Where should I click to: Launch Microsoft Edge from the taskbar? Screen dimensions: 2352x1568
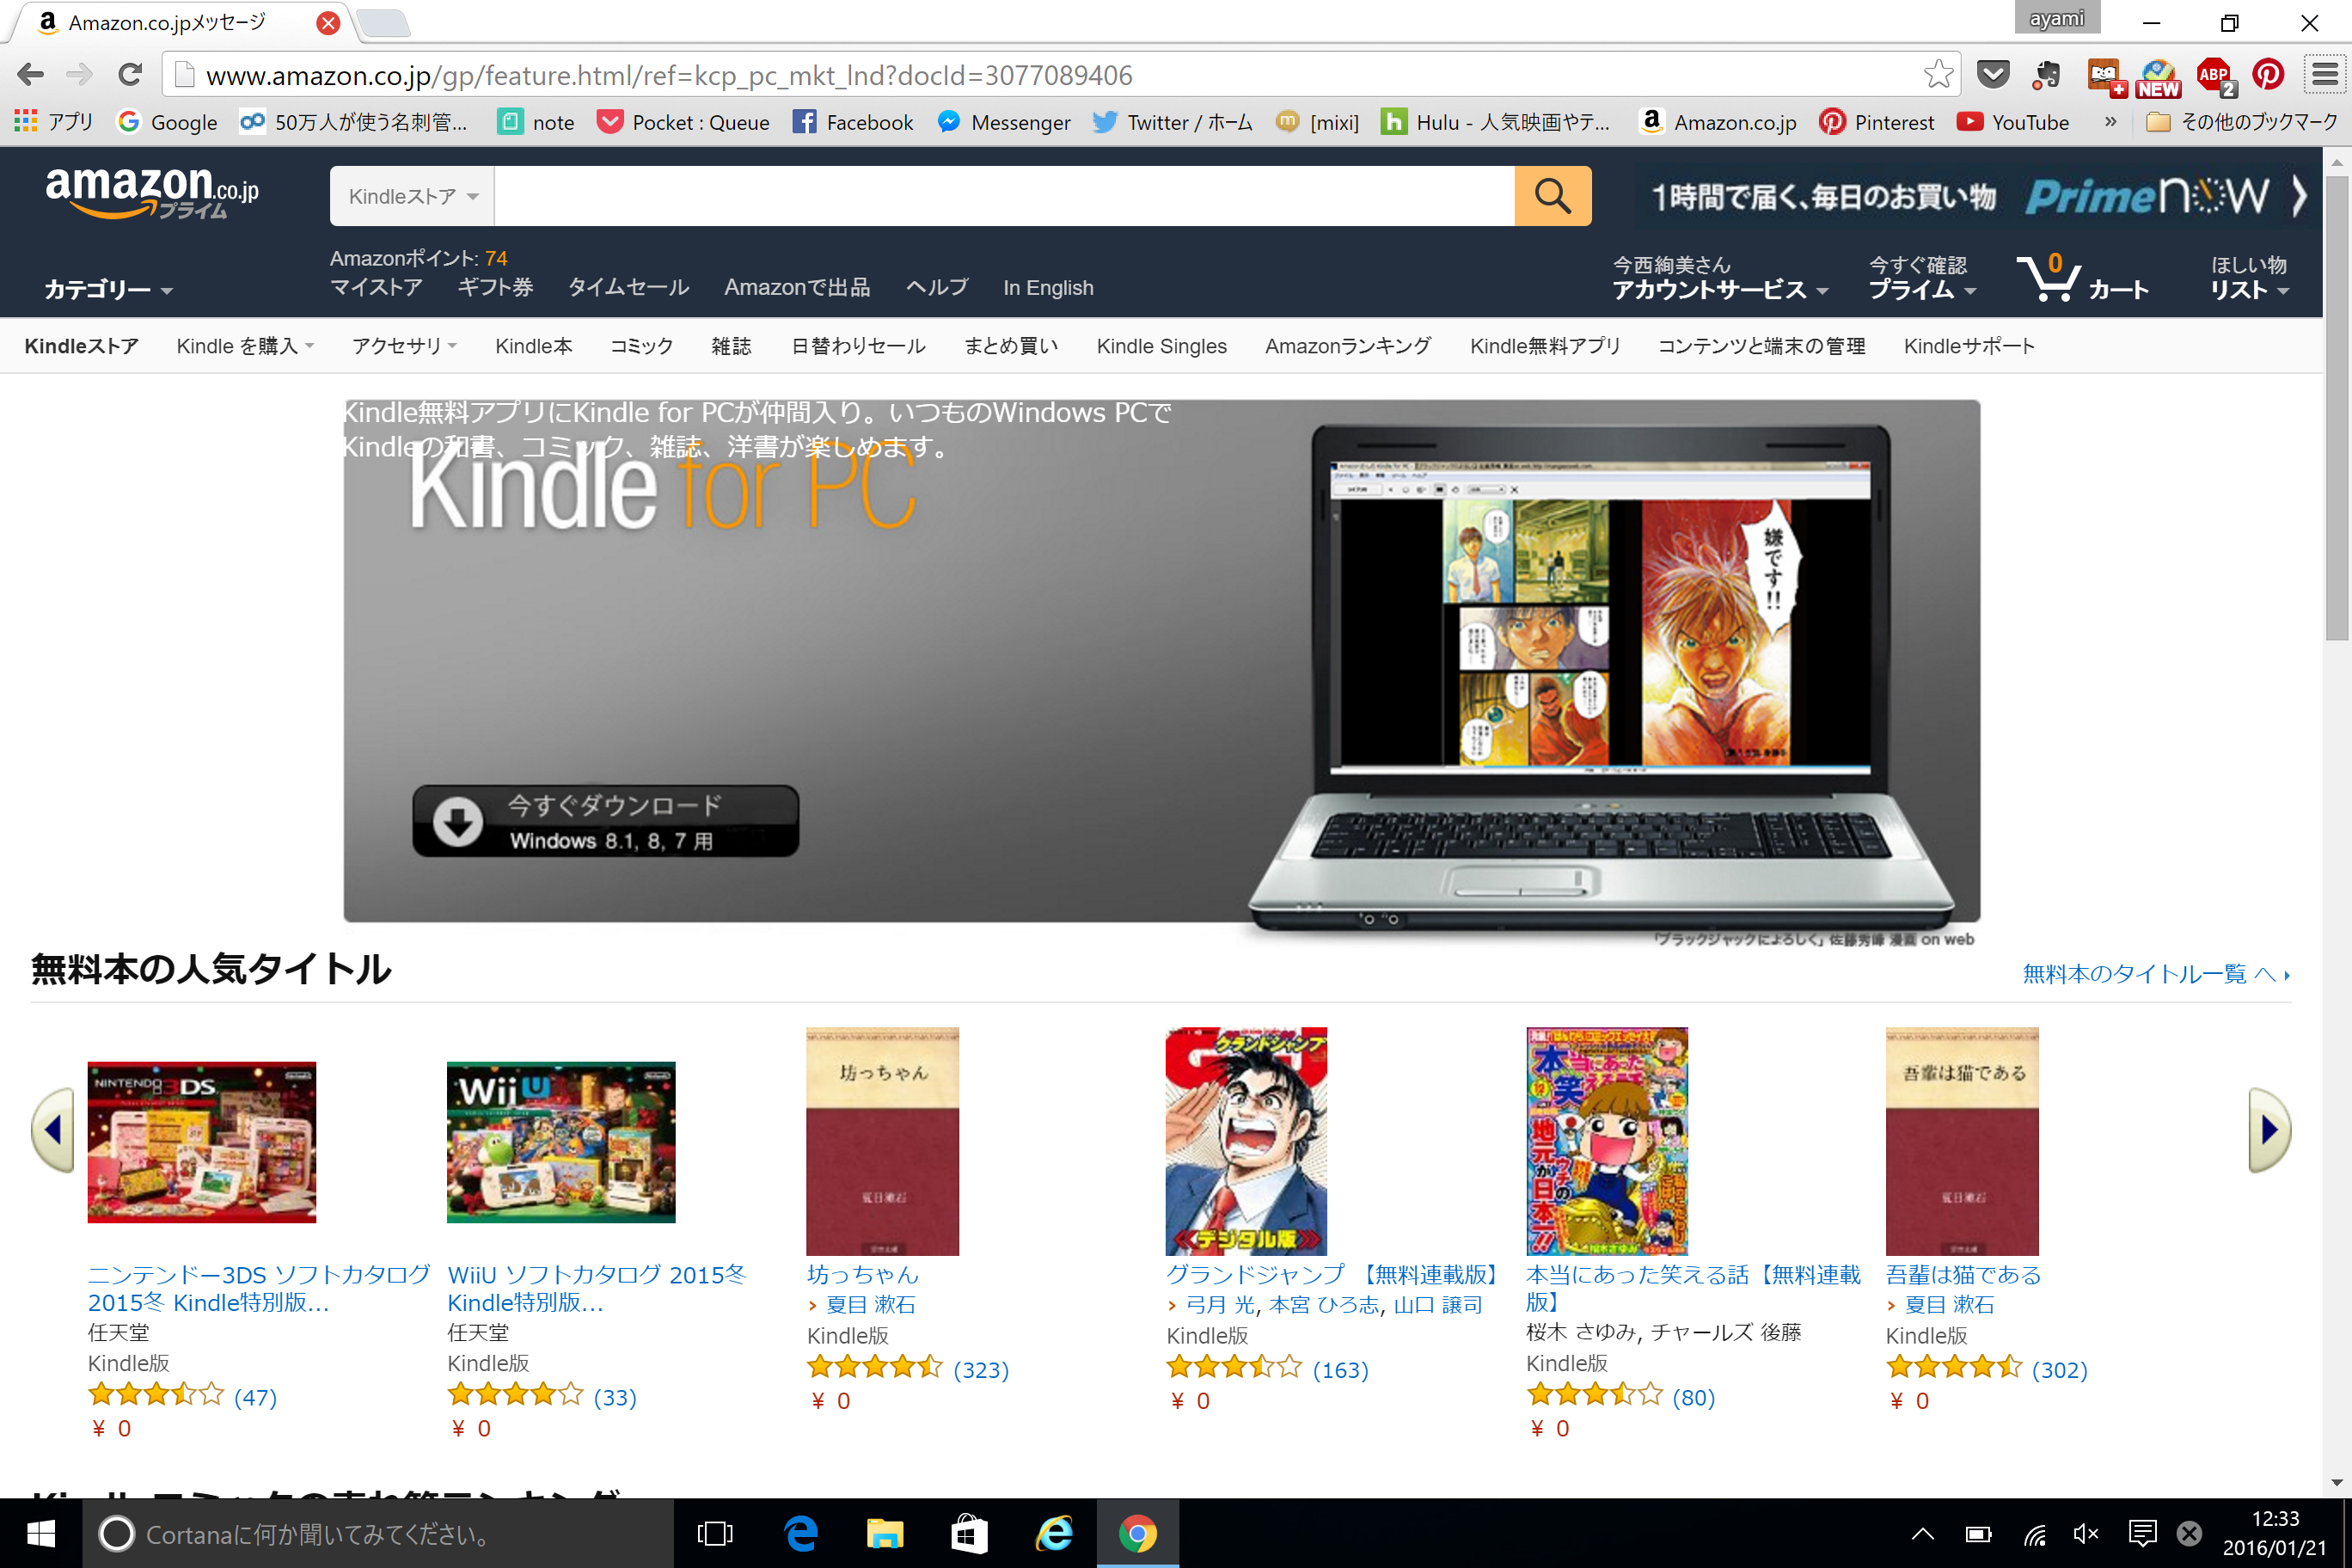click(801, 1533)
